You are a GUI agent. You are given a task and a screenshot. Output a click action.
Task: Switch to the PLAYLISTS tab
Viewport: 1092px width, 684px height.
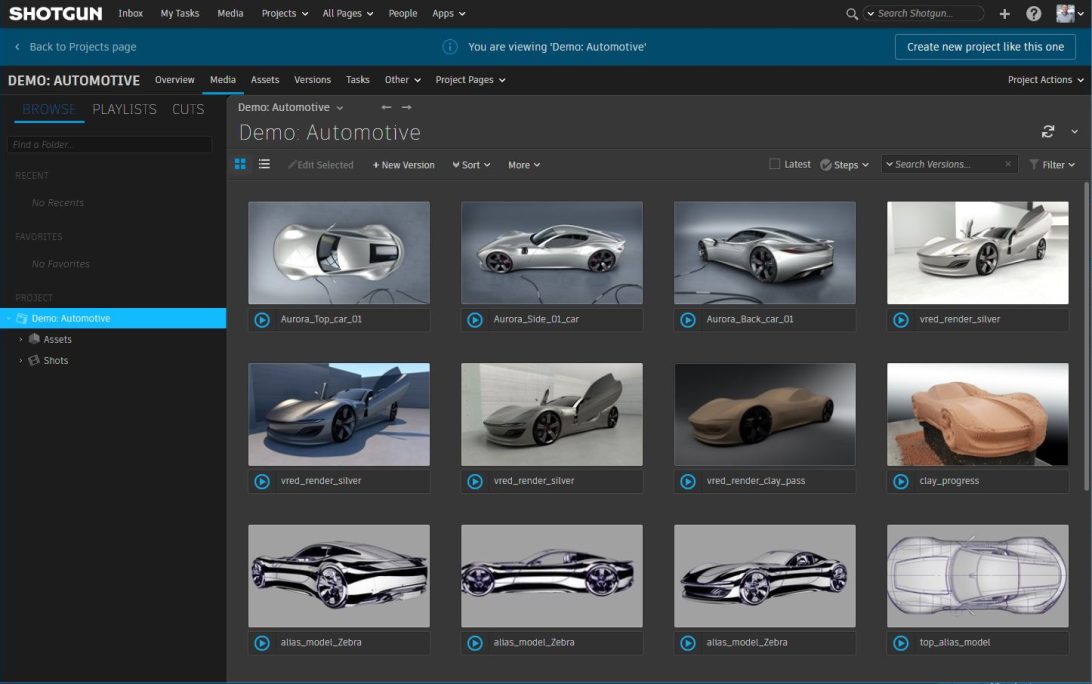coord(124,110)
